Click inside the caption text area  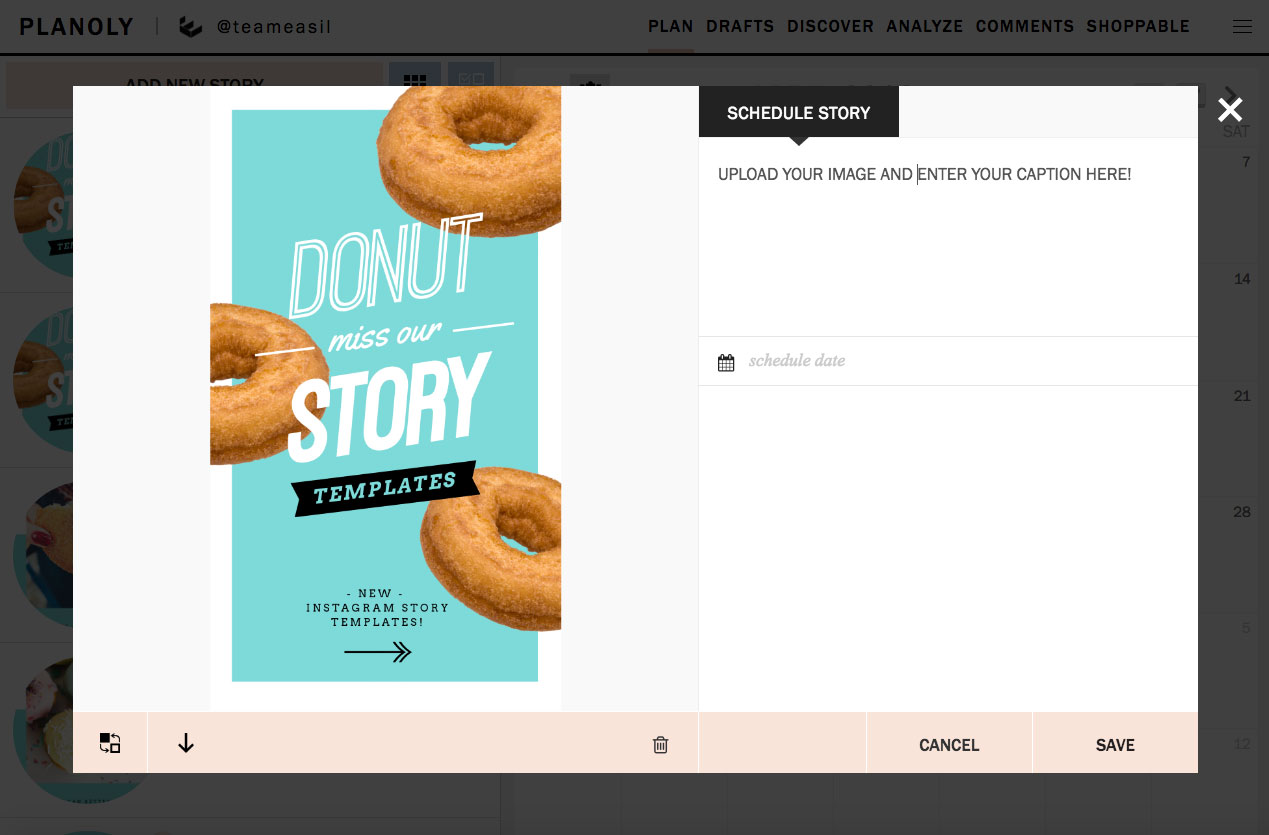[947, 250]
